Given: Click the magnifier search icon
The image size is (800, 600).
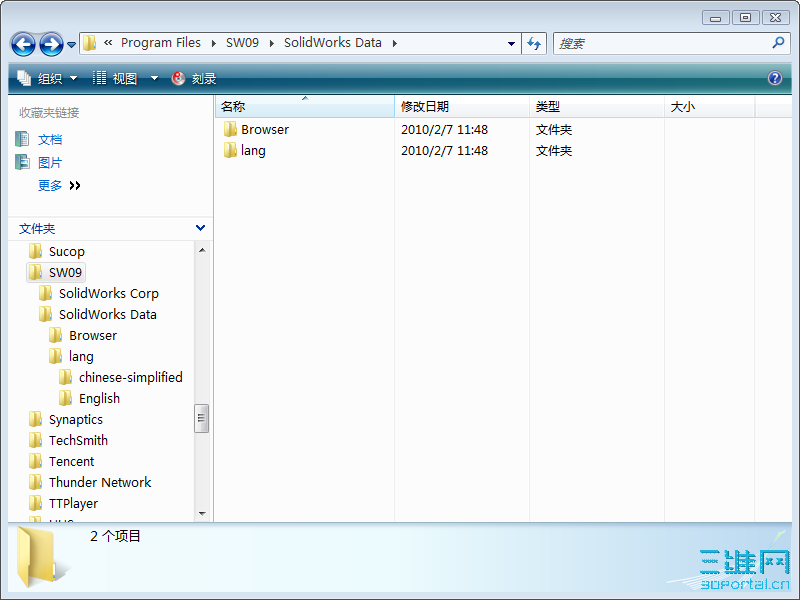Looking at the screenshot, I should coord(778,43).
